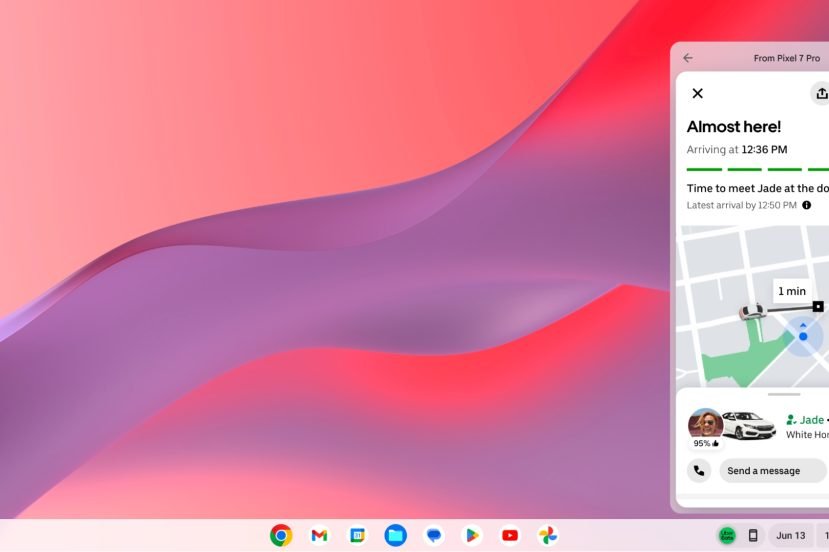Call the driver with phone icon

pos(699,471)
